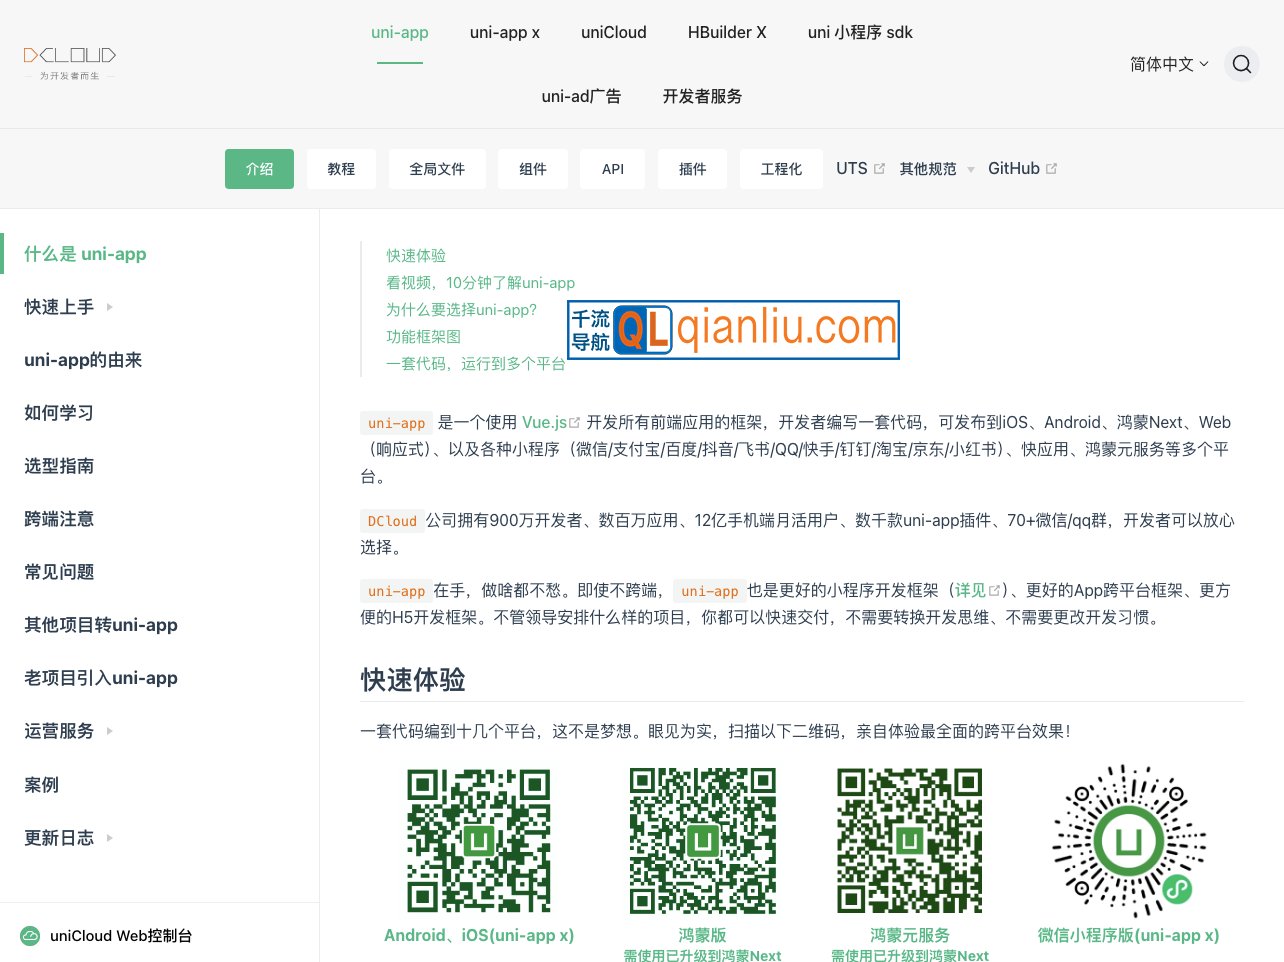Expand the 更新日志 sidebar section
Screen dimensions: 1284x962
click(x=110, y=838)
